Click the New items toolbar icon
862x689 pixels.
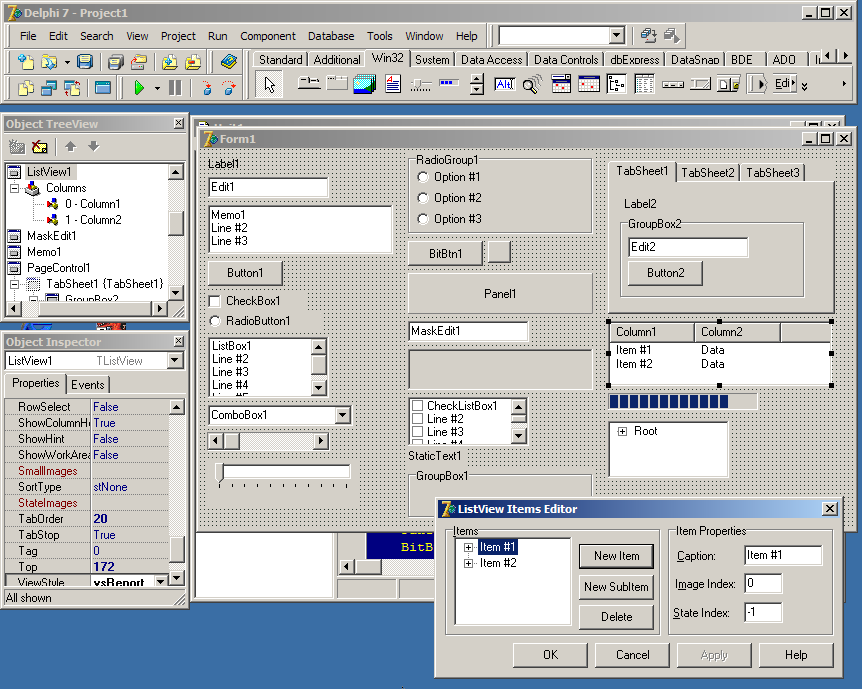pyautogui.click(x=25, y=62)
